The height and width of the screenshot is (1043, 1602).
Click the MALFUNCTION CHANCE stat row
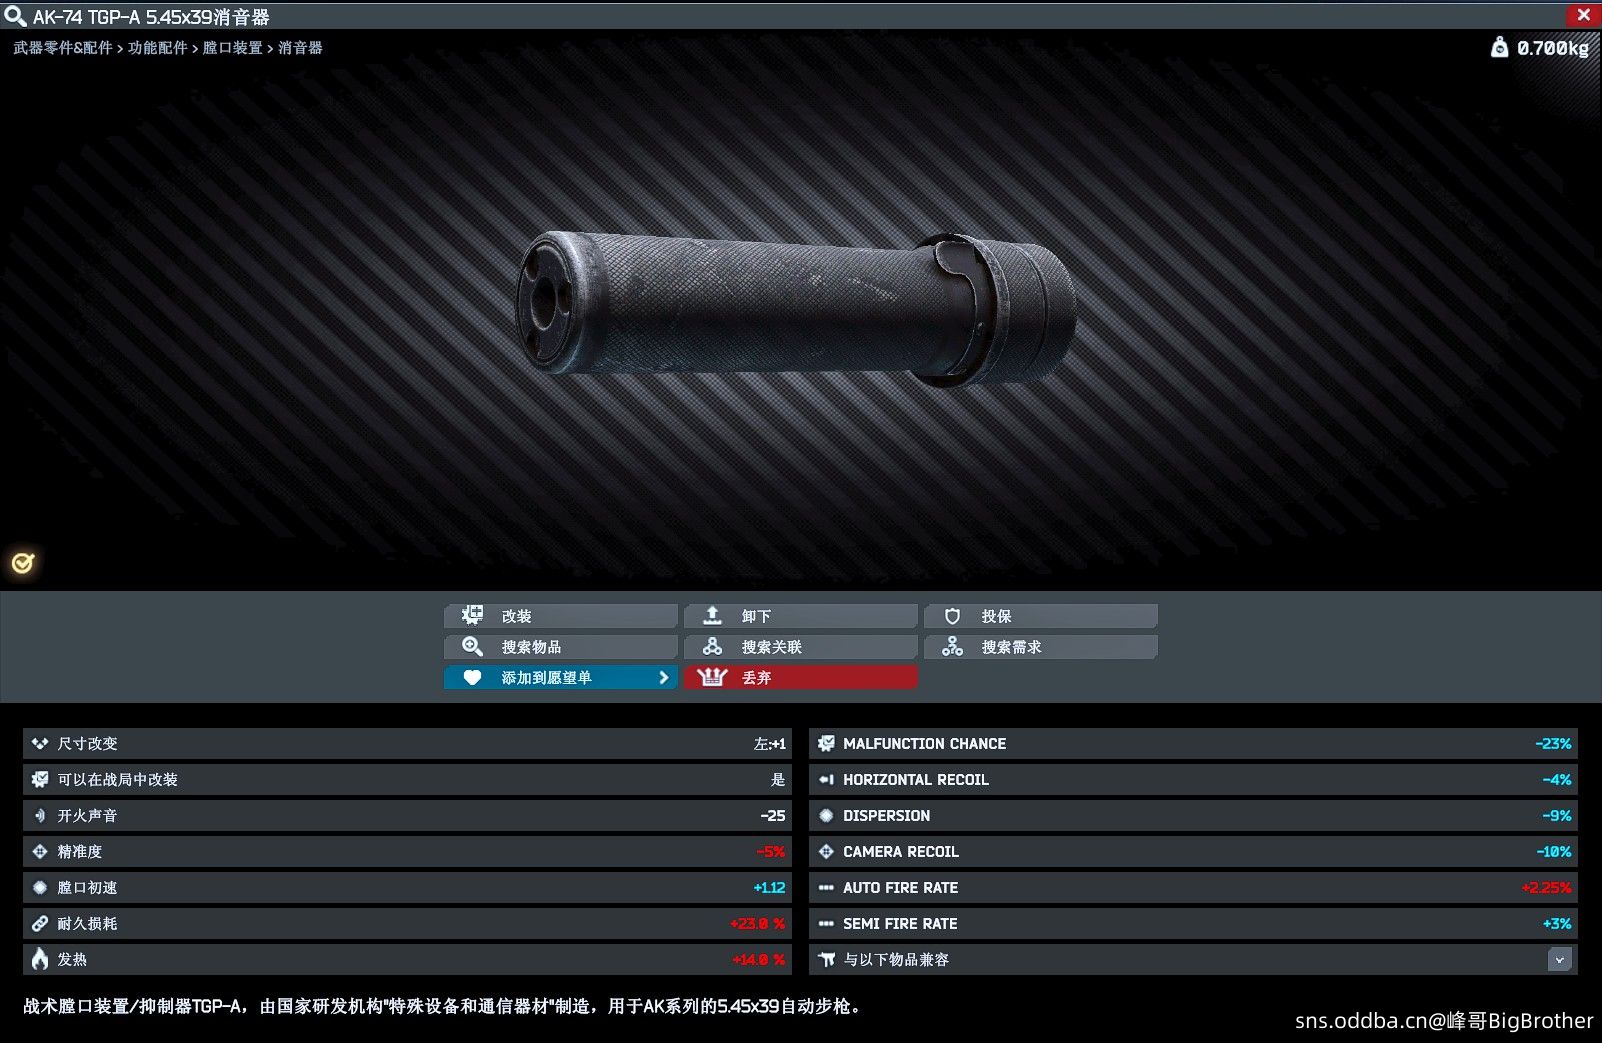click(1193, 744)
